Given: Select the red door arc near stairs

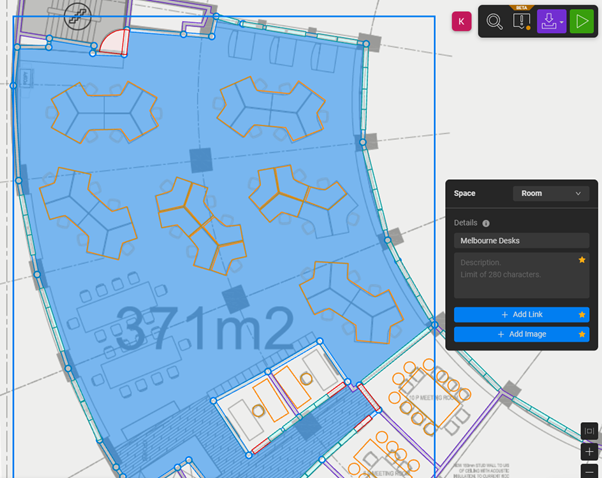Looking at the screenshot, I should (x=113, y=42).
